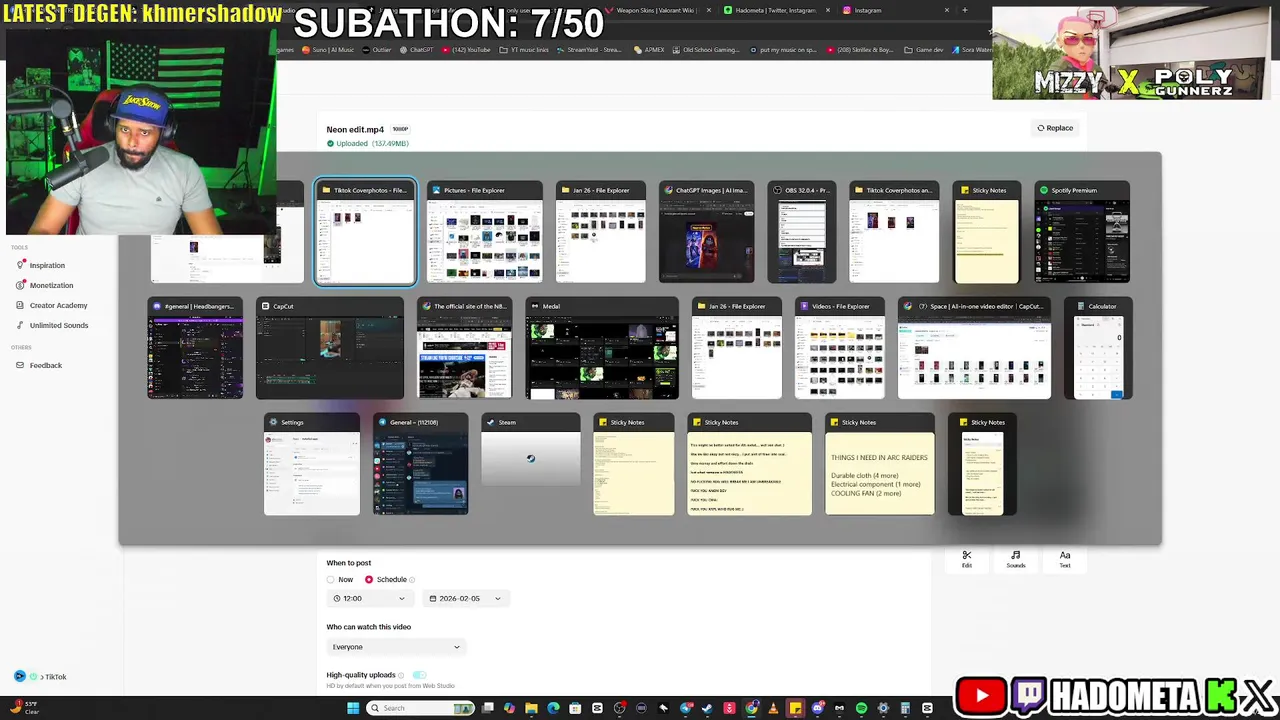The image size is (1280, 720).
Task: Open the APMEX bookmark
Action: tap(649, 50)
